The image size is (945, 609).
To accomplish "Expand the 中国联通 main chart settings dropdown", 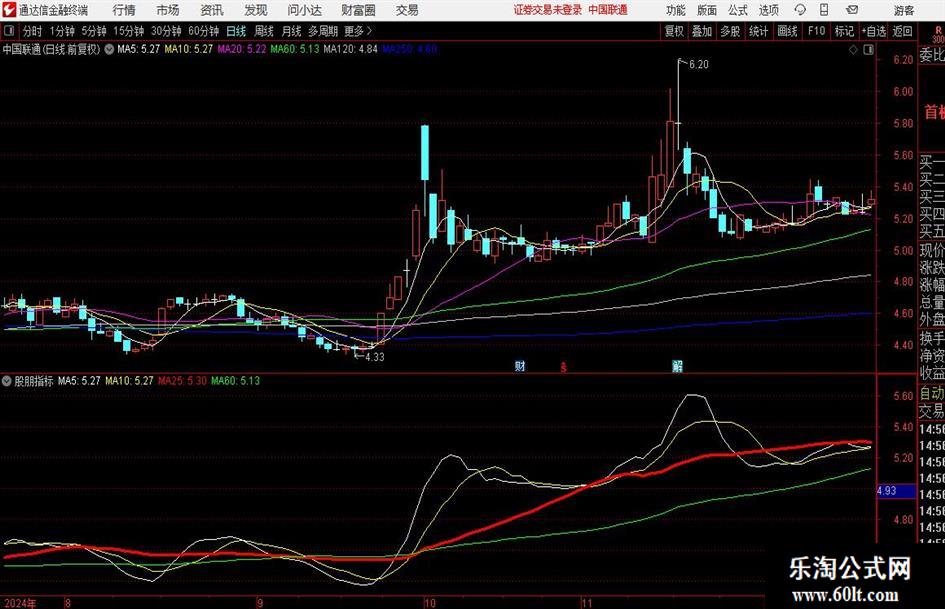I will 109,49.
